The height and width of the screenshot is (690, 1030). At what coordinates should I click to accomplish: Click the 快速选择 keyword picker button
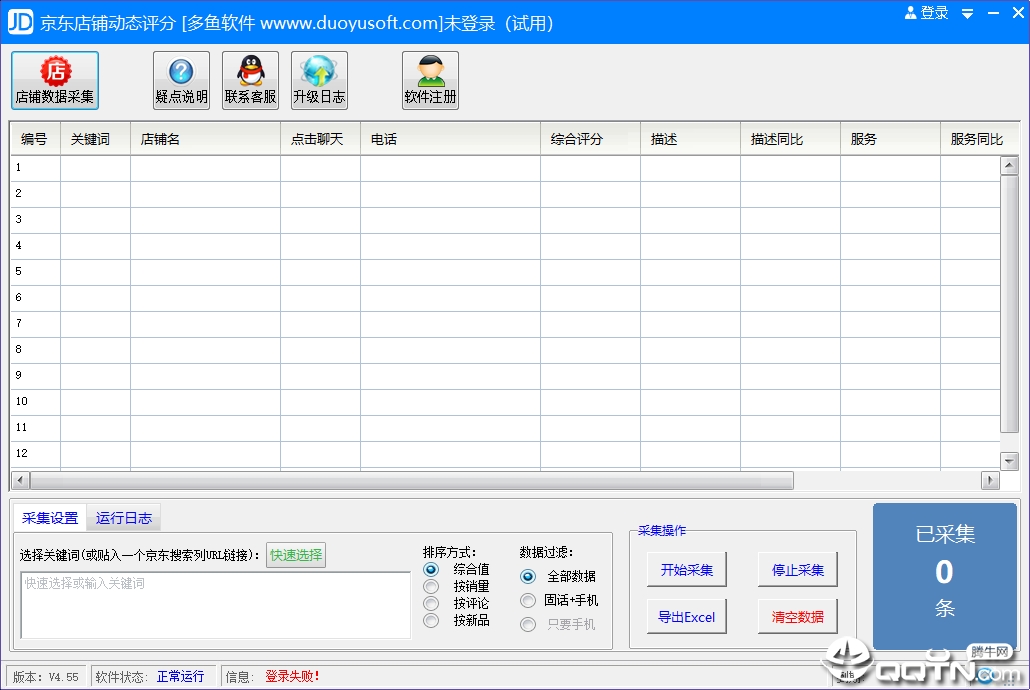[x=296, y=555]
